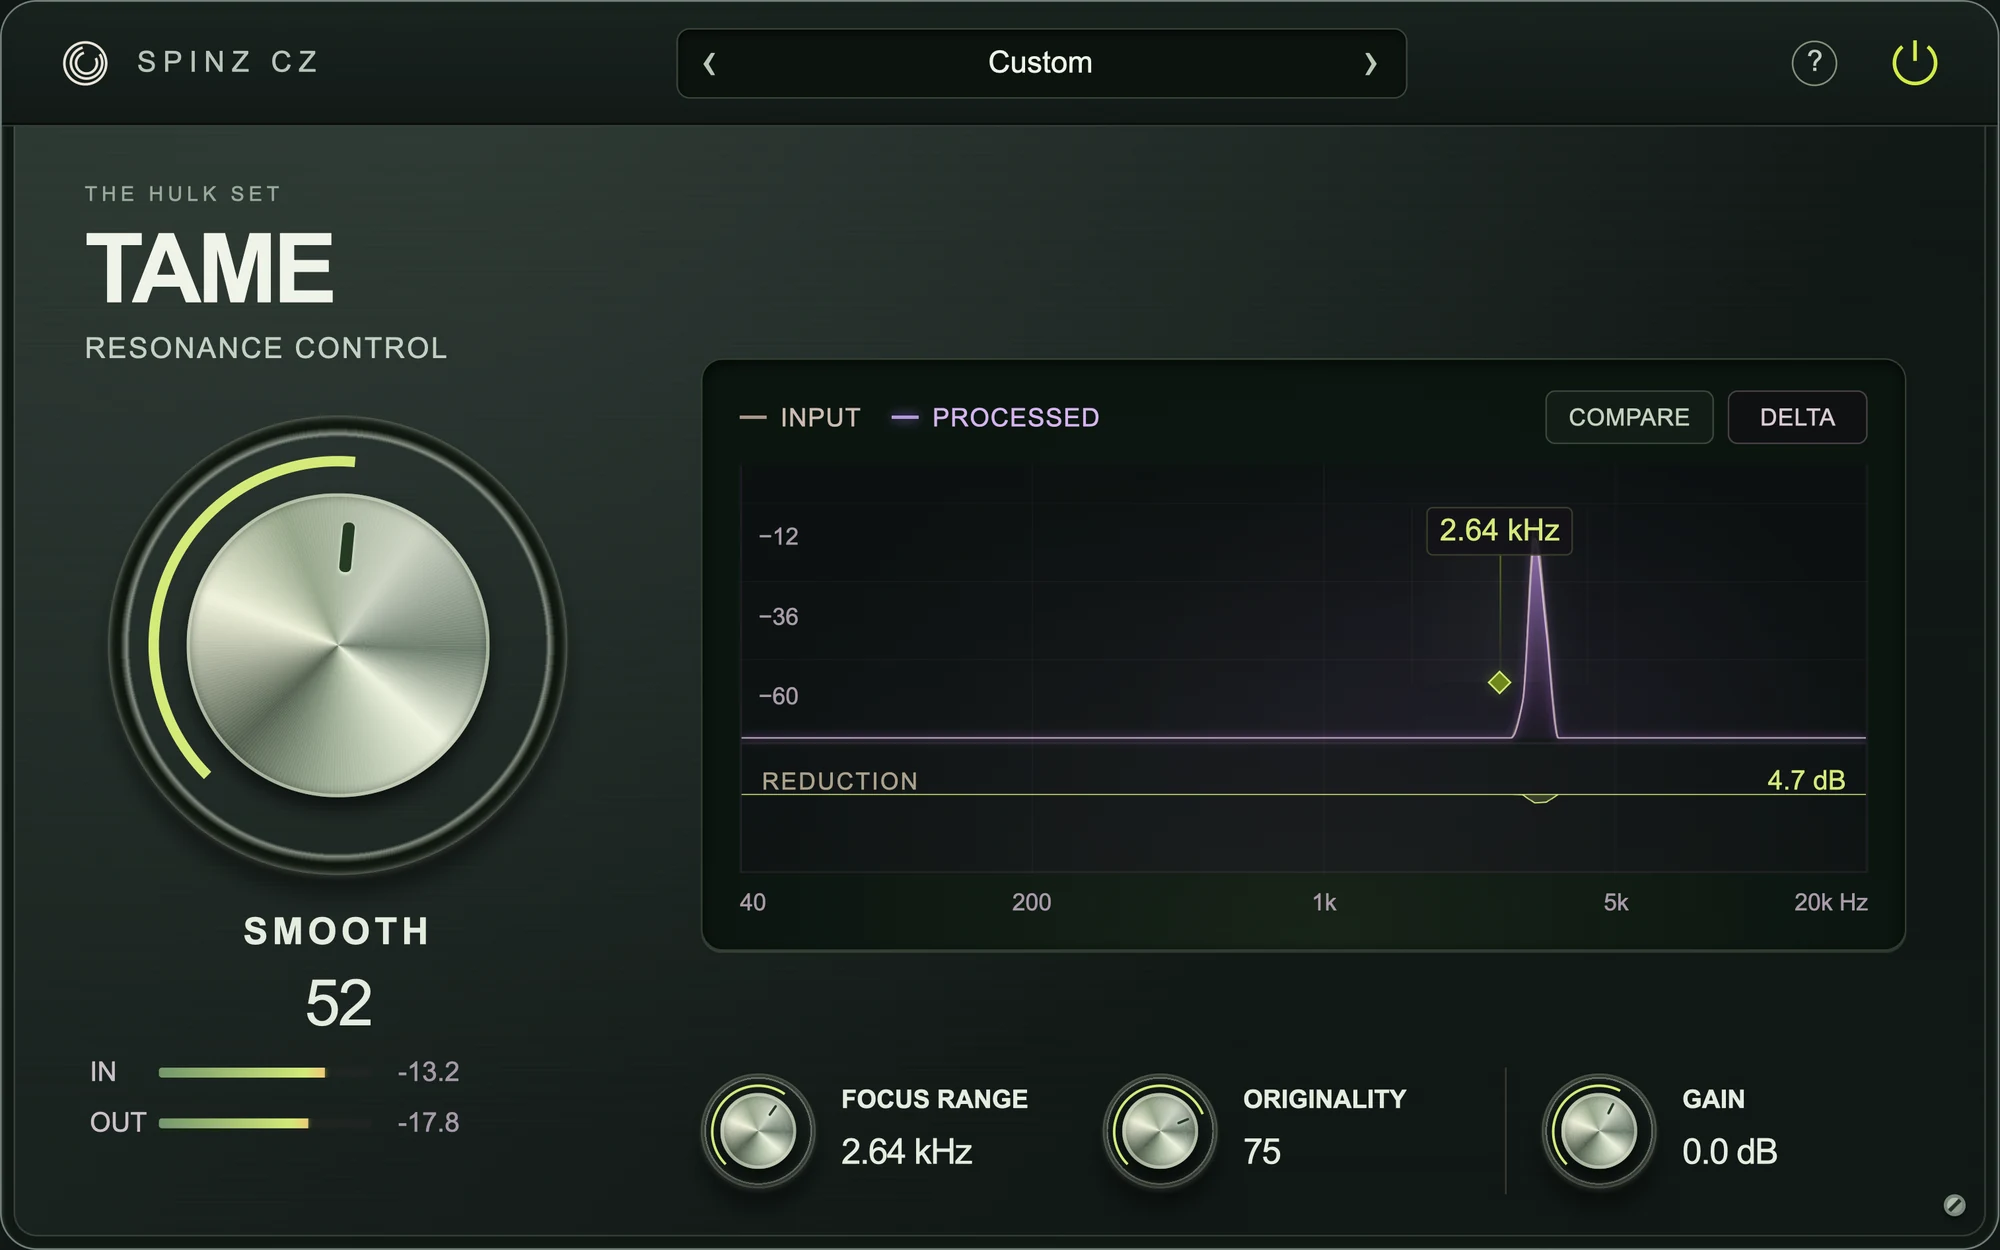Enable the COMPARE button
2000x1250 pixels.
coord(1629,417)
